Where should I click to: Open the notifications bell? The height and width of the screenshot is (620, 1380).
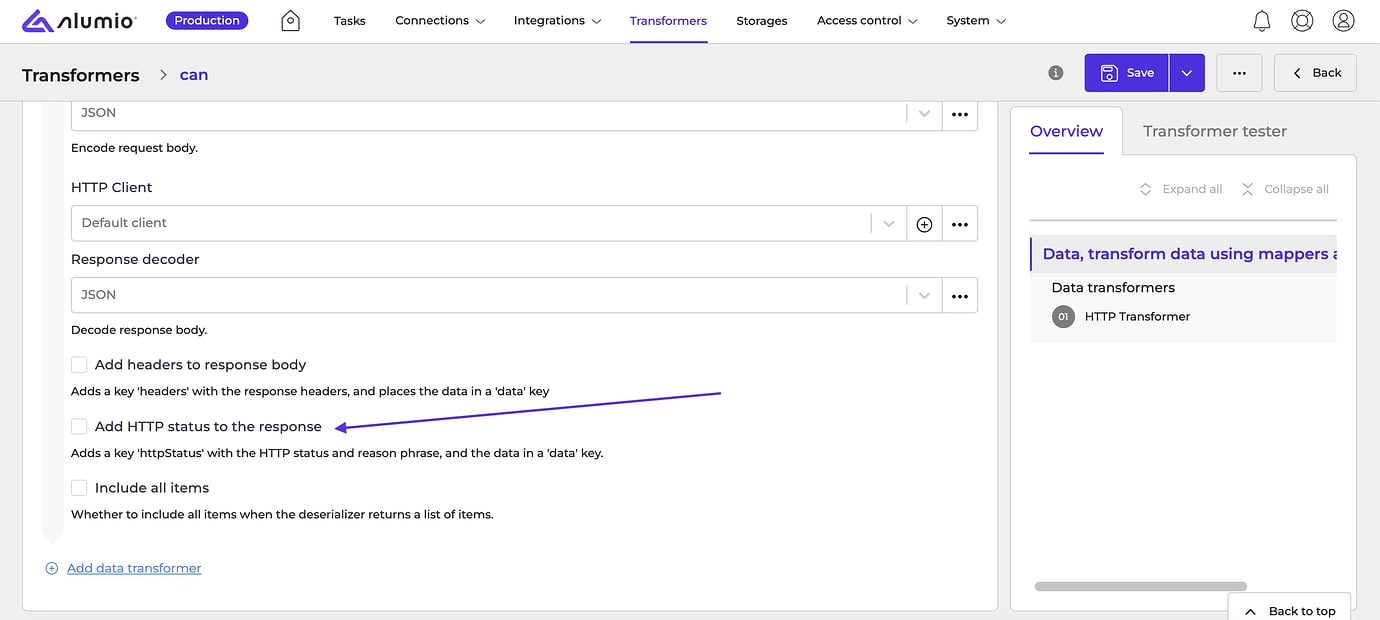(x=1262, y=20)
